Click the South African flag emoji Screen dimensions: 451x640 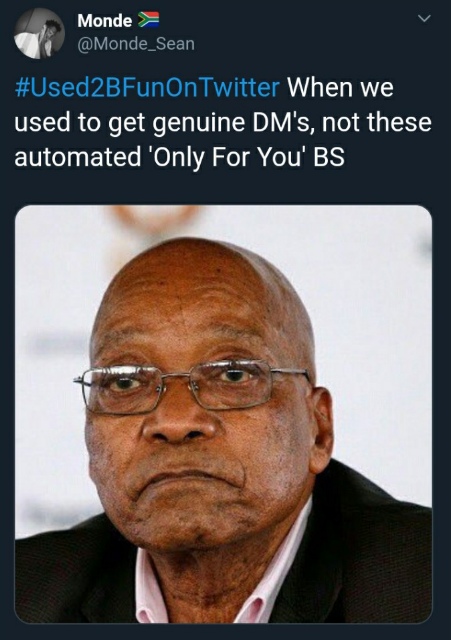point(148,20)
